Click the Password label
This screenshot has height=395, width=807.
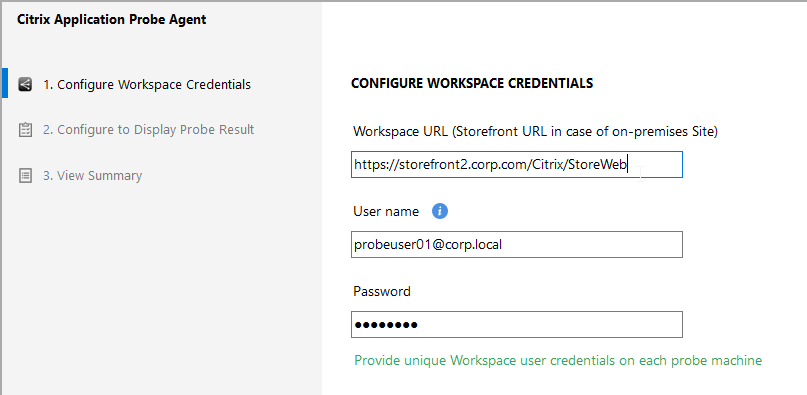(382, 291)
